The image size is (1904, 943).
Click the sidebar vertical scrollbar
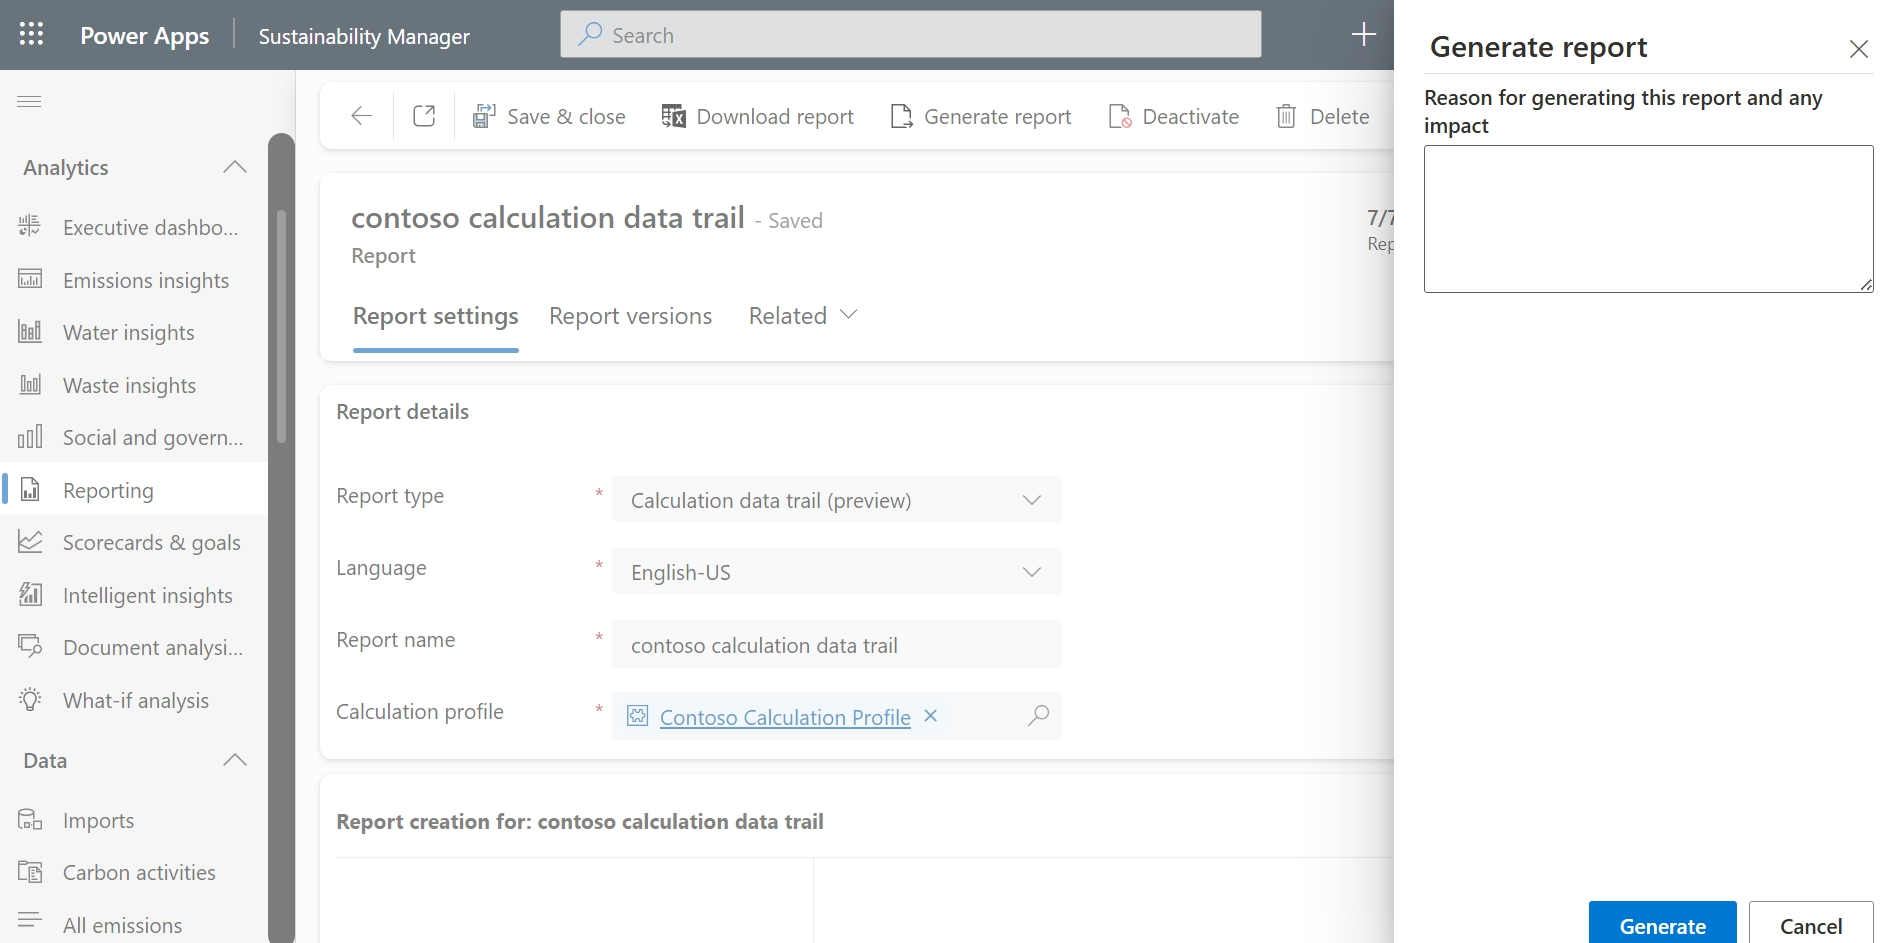pyautogui.click(x=281, y=325)
